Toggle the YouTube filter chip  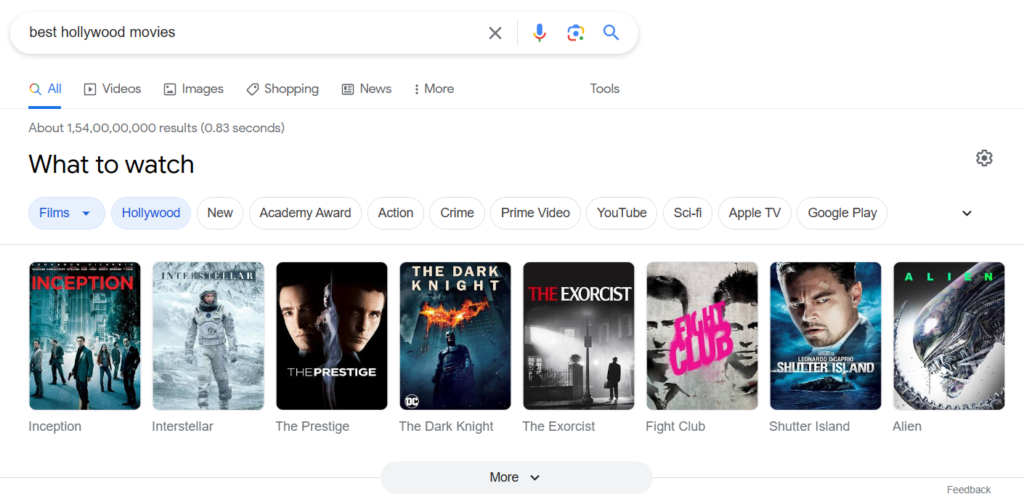coord(622,213)
